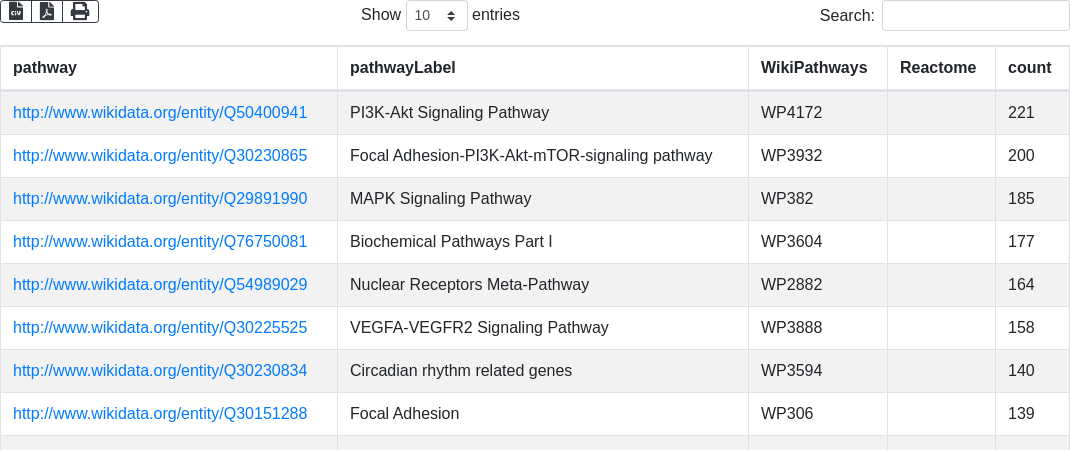This screenshot has width=1070, height=450.
Task: Select the MAPK Signaling Pathway label cell
Action: point(543,199)
